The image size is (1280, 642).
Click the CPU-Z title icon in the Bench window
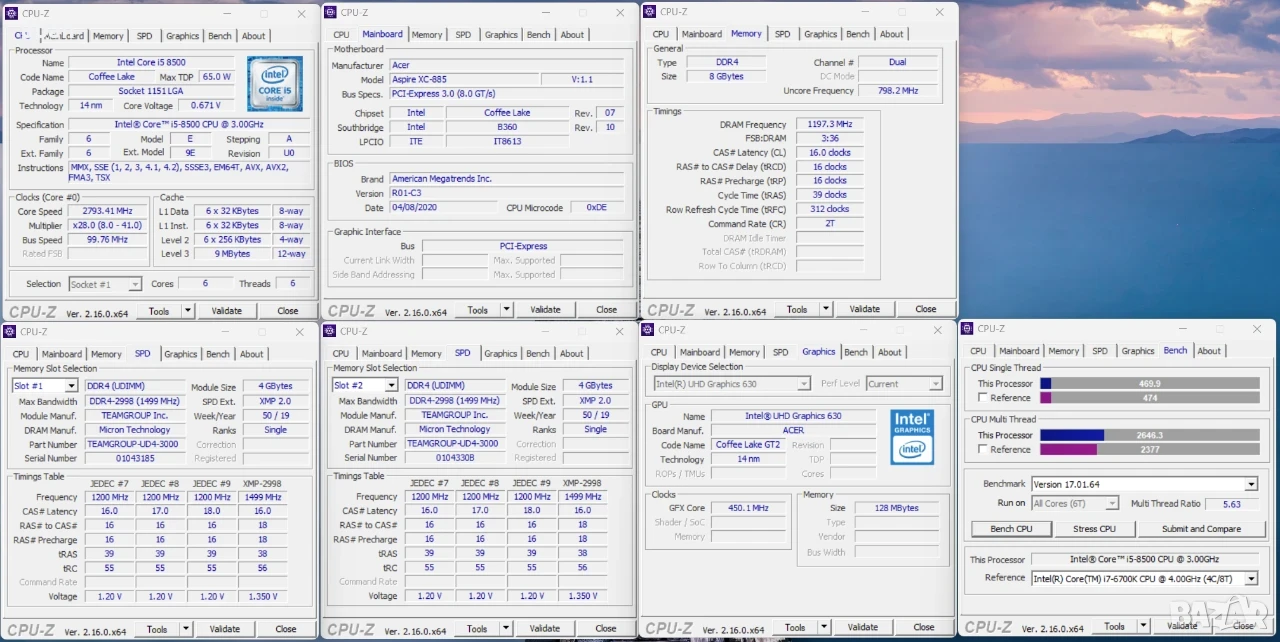[x=968, y=329]
